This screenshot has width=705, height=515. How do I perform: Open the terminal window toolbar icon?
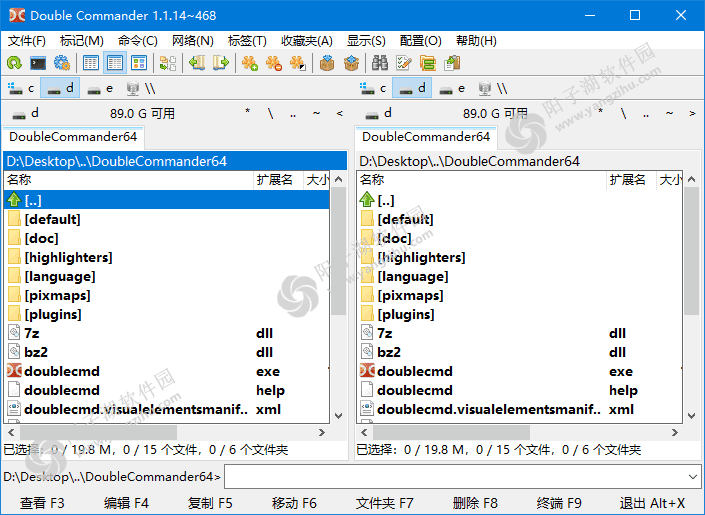click(38, 63)
